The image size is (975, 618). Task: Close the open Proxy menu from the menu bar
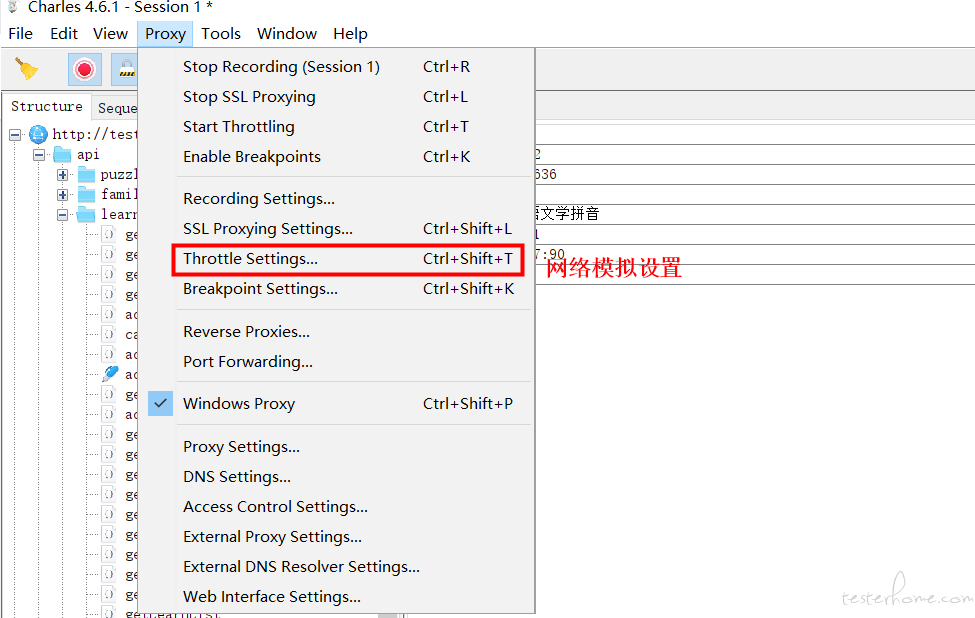pos(165,34)
